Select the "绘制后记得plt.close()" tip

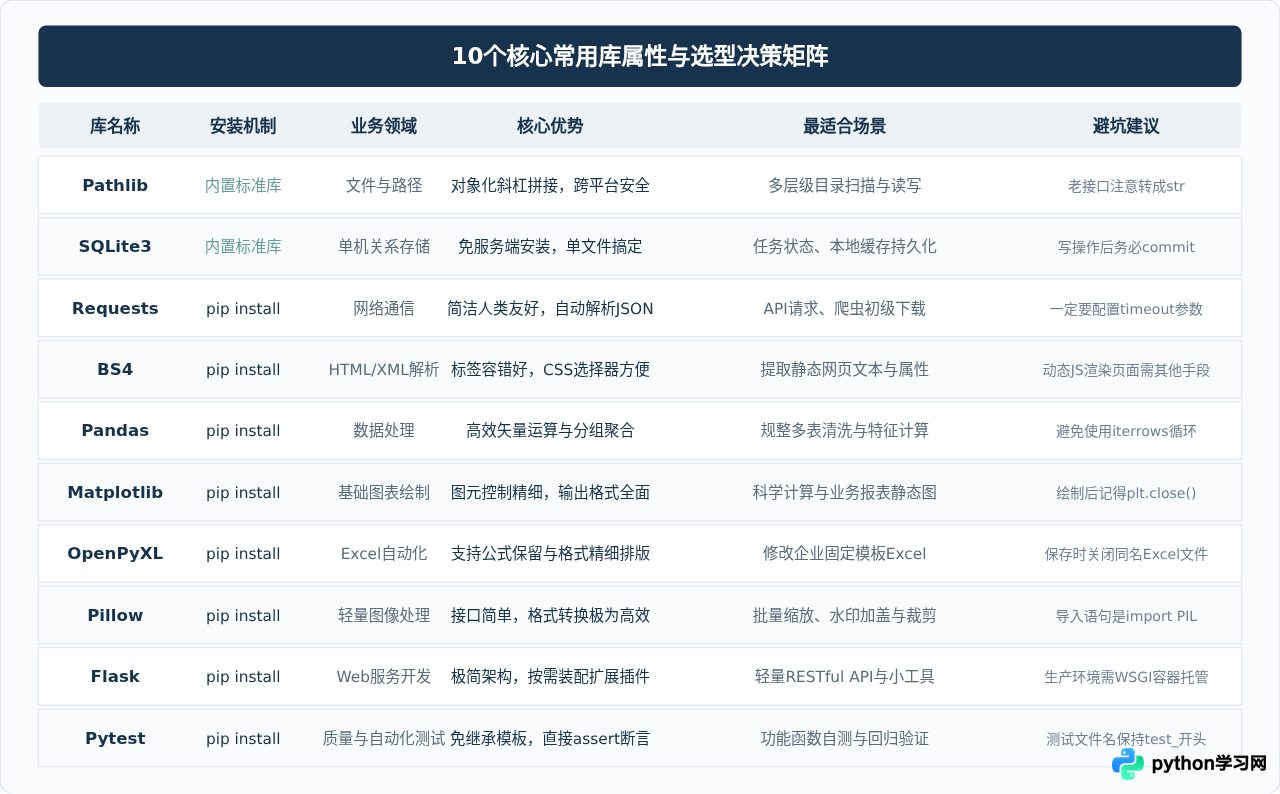tap(1126, 493)
